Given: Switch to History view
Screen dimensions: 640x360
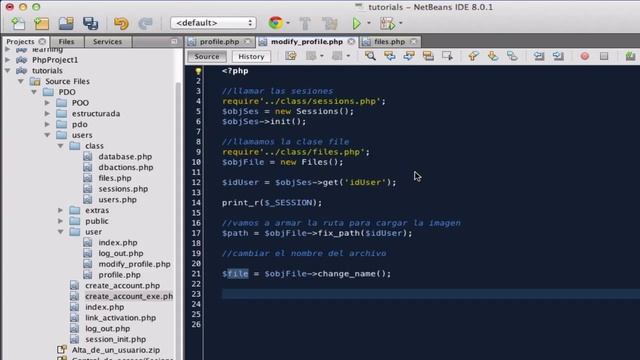Looking at the screenshot, I should click(x=251, y=56).
